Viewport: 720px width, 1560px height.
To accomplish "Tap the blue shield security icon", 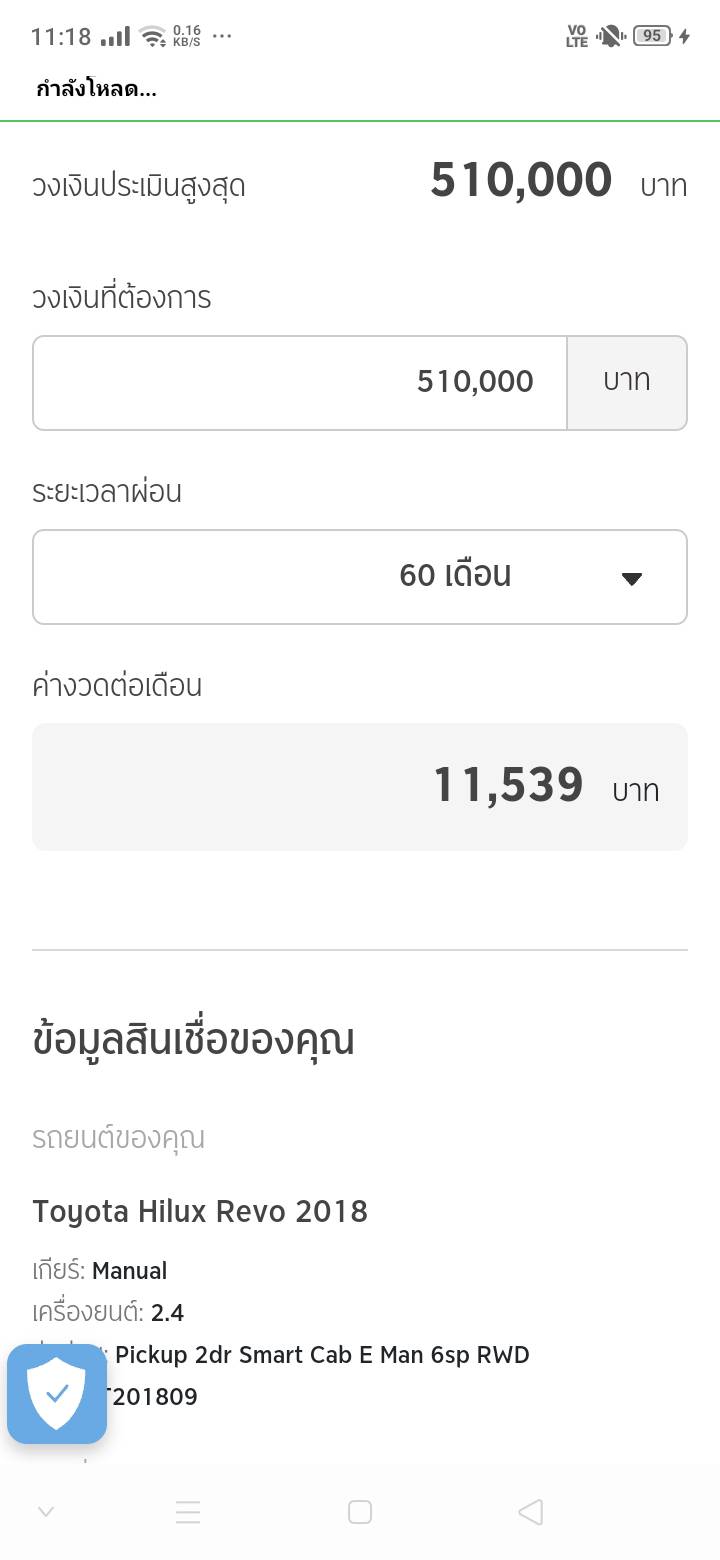I will click(57, 1394).
